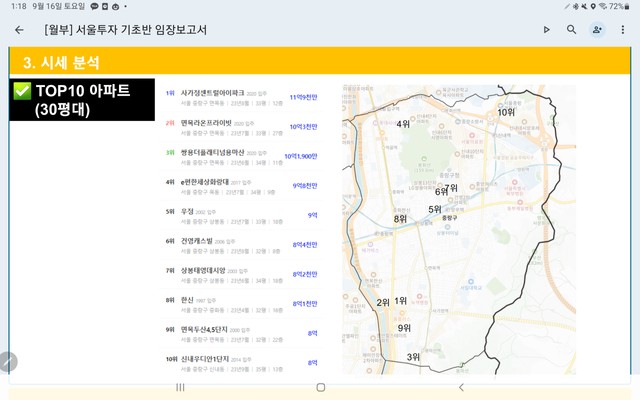Tap the Android back navigation chevron
Viewport: 640px width, 400px height.
461,387
